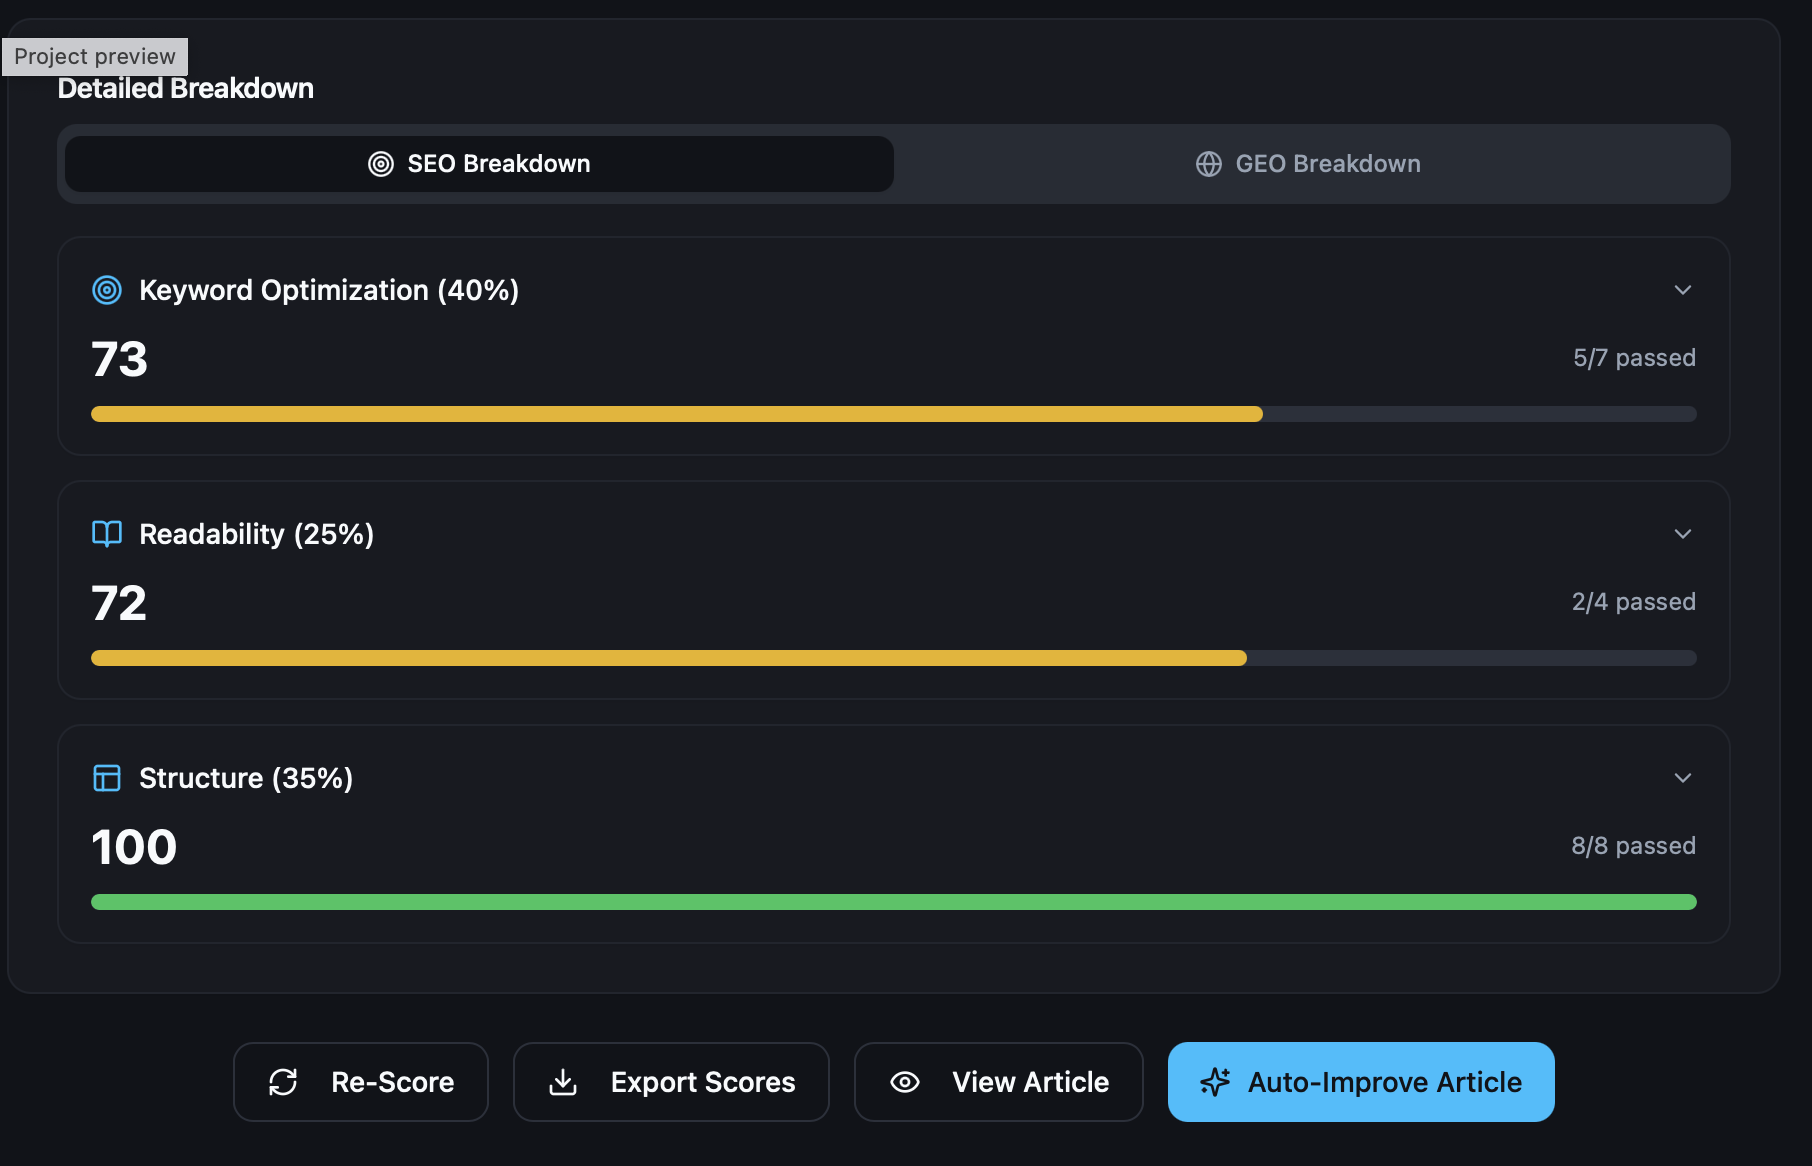Screen dimensions: 1812x1166
Task: Click the score value 72
Action: point(119,603)
